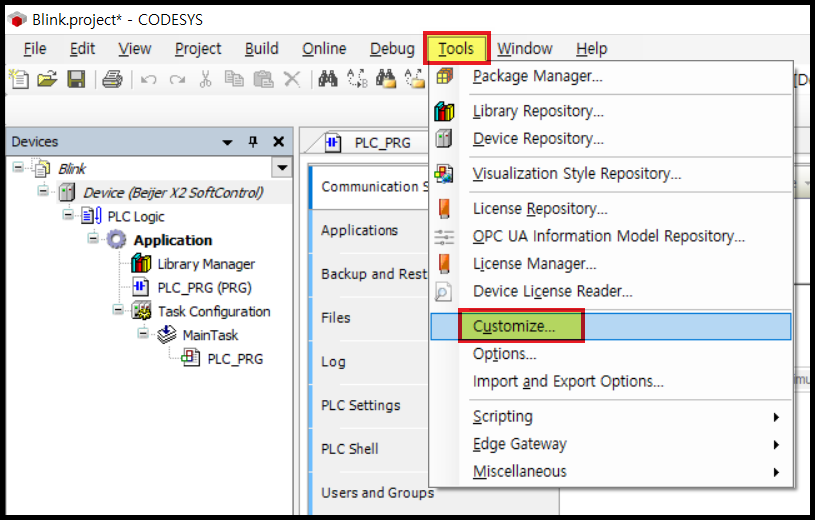
Task: Open the Applications device tab
Action: [x=359, y=230]
